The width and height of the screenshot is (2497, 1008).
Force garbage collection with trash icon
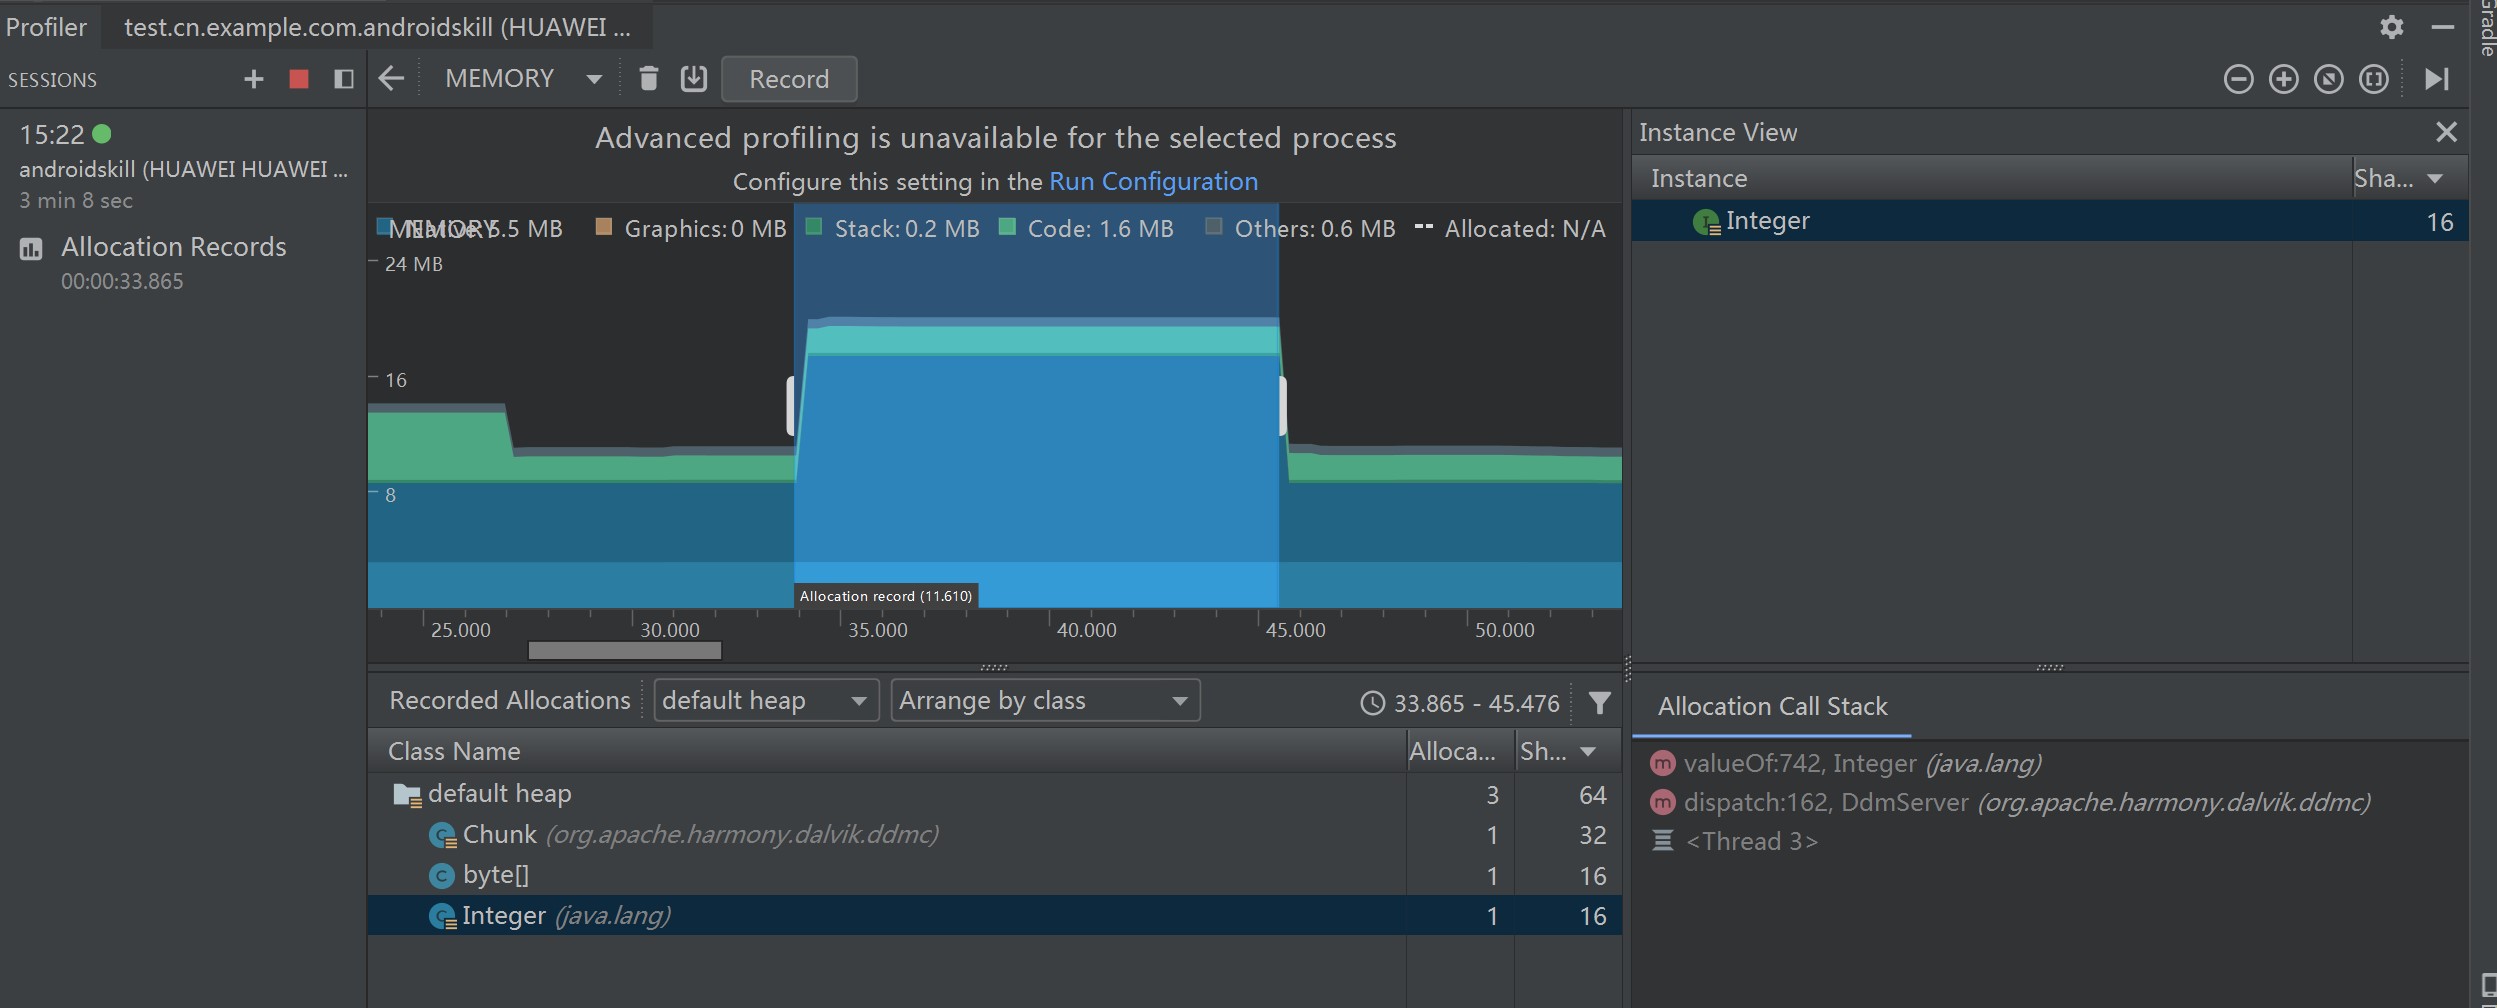[648, 79]
